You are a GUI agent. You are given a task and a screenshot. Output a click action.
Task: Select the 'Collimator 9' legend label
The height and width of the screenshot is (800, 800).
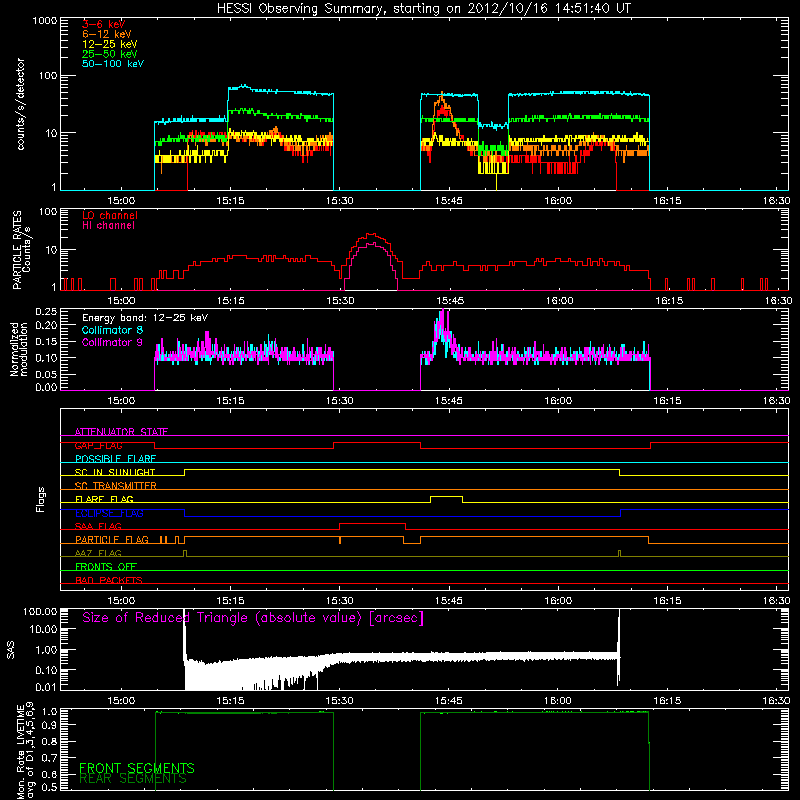click(112, 342)
